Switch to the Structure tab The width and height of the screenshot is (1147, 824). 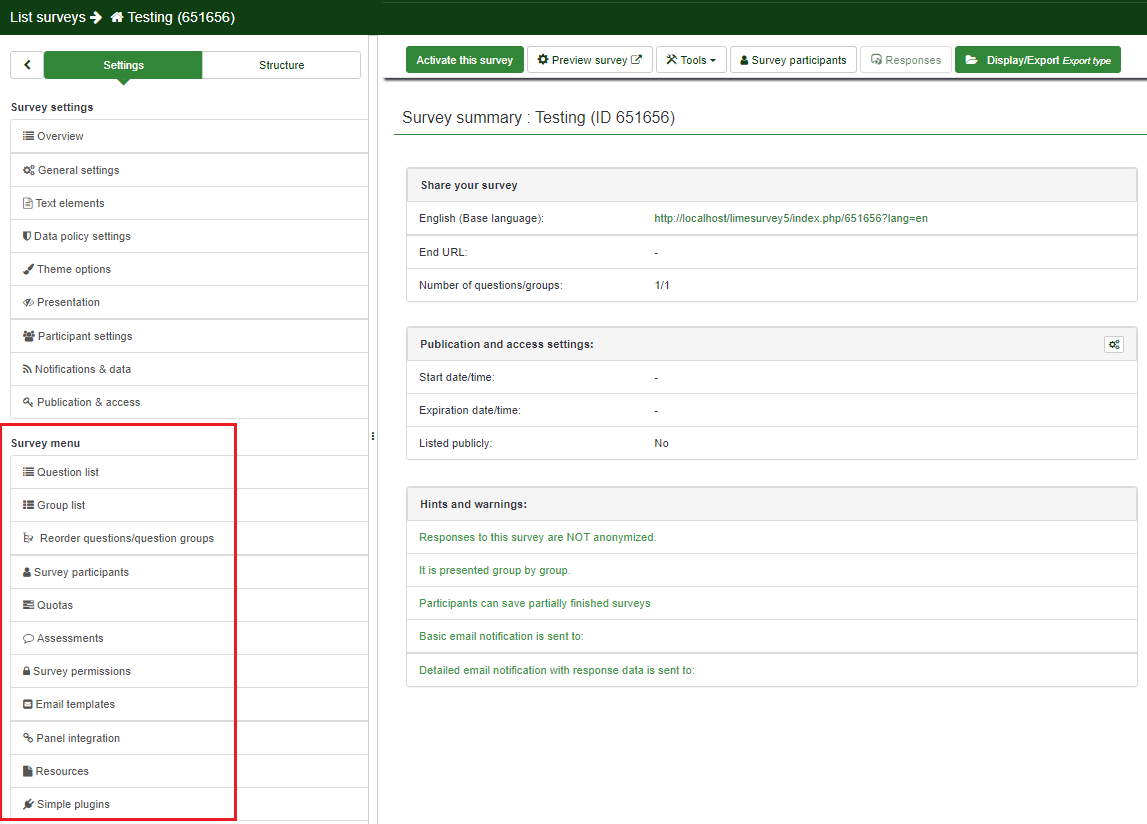(x=281, y=65)
